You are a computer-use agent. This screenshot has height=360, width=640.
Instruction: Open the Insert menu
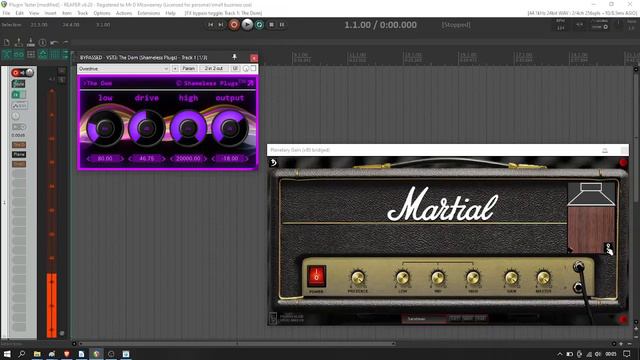click(x=51, y=13)
